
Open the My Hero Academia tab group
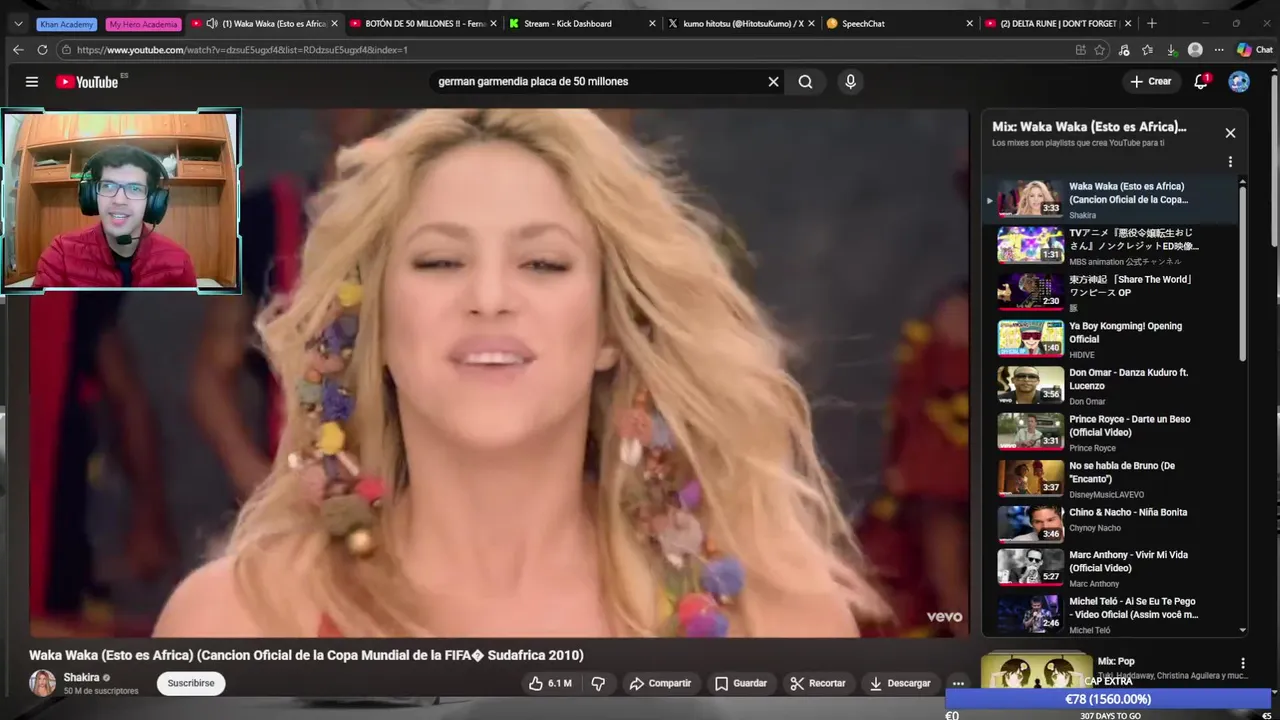pos(143,23)
